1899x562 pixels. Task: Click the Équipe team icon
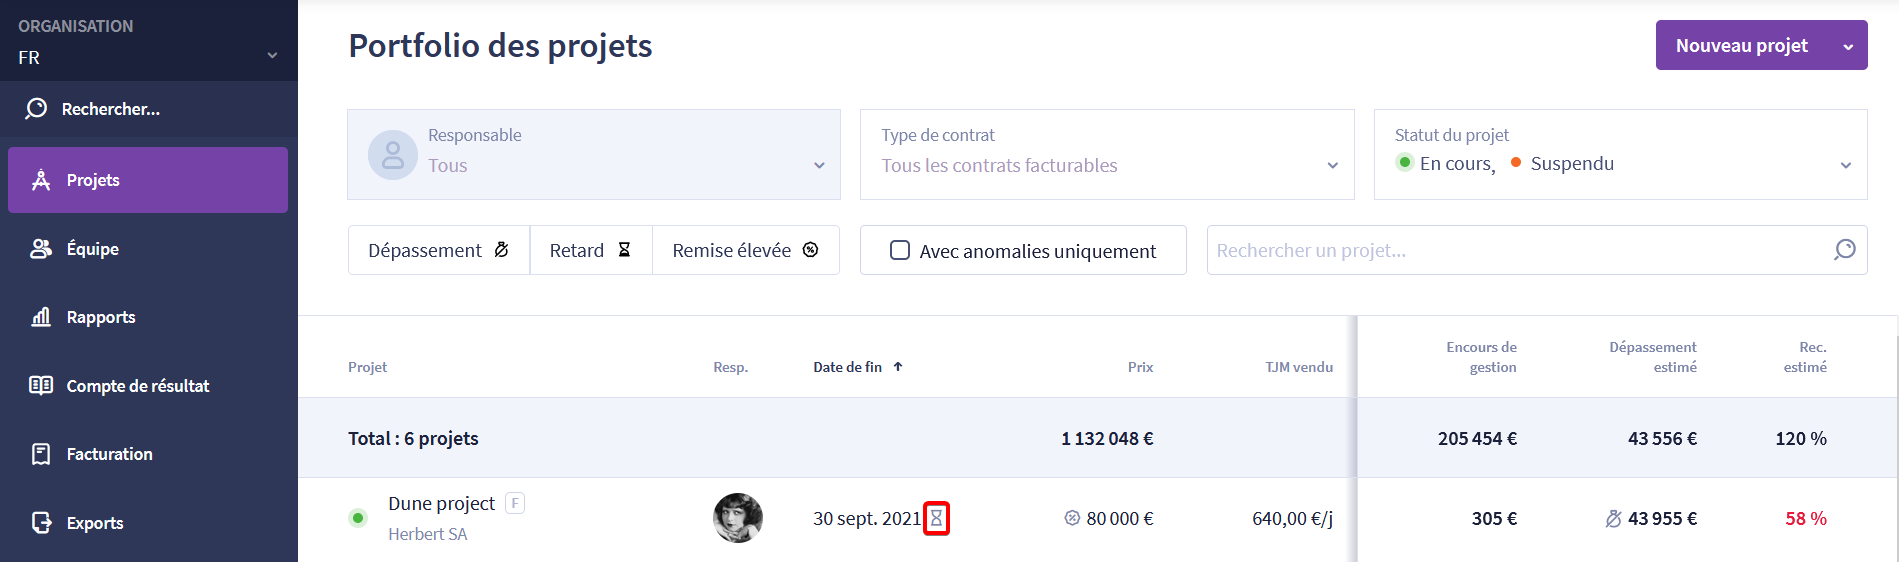[x=41, y=248]
